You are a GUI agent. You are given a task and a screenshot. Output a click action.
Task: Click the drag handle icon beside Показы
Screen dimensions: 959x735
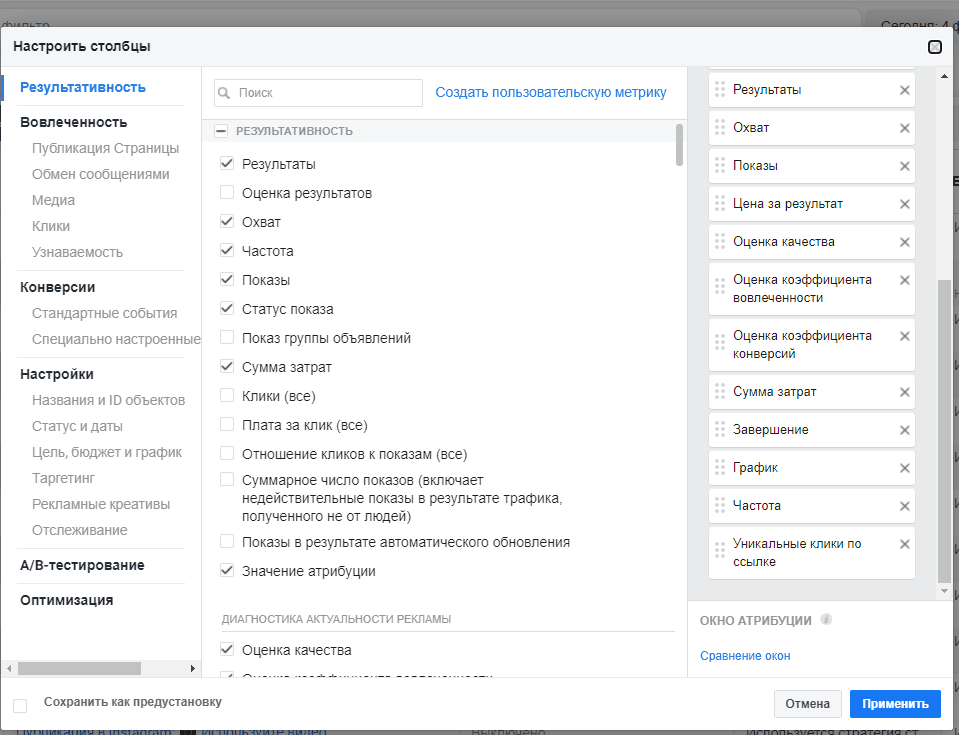click(720, 166)
